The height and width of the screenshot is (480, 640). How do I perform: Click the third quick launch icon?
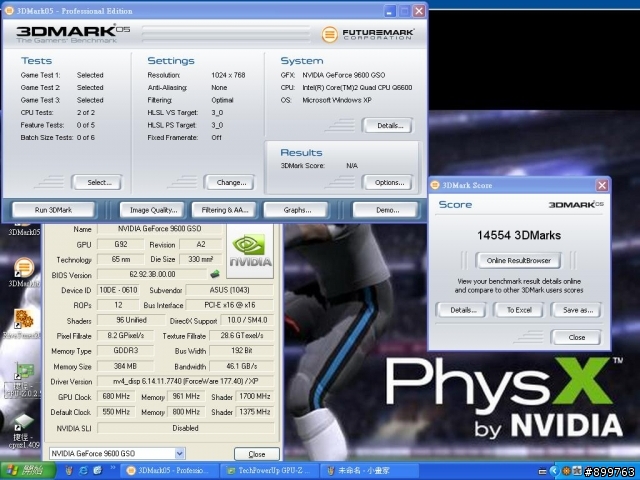[98, 471]
